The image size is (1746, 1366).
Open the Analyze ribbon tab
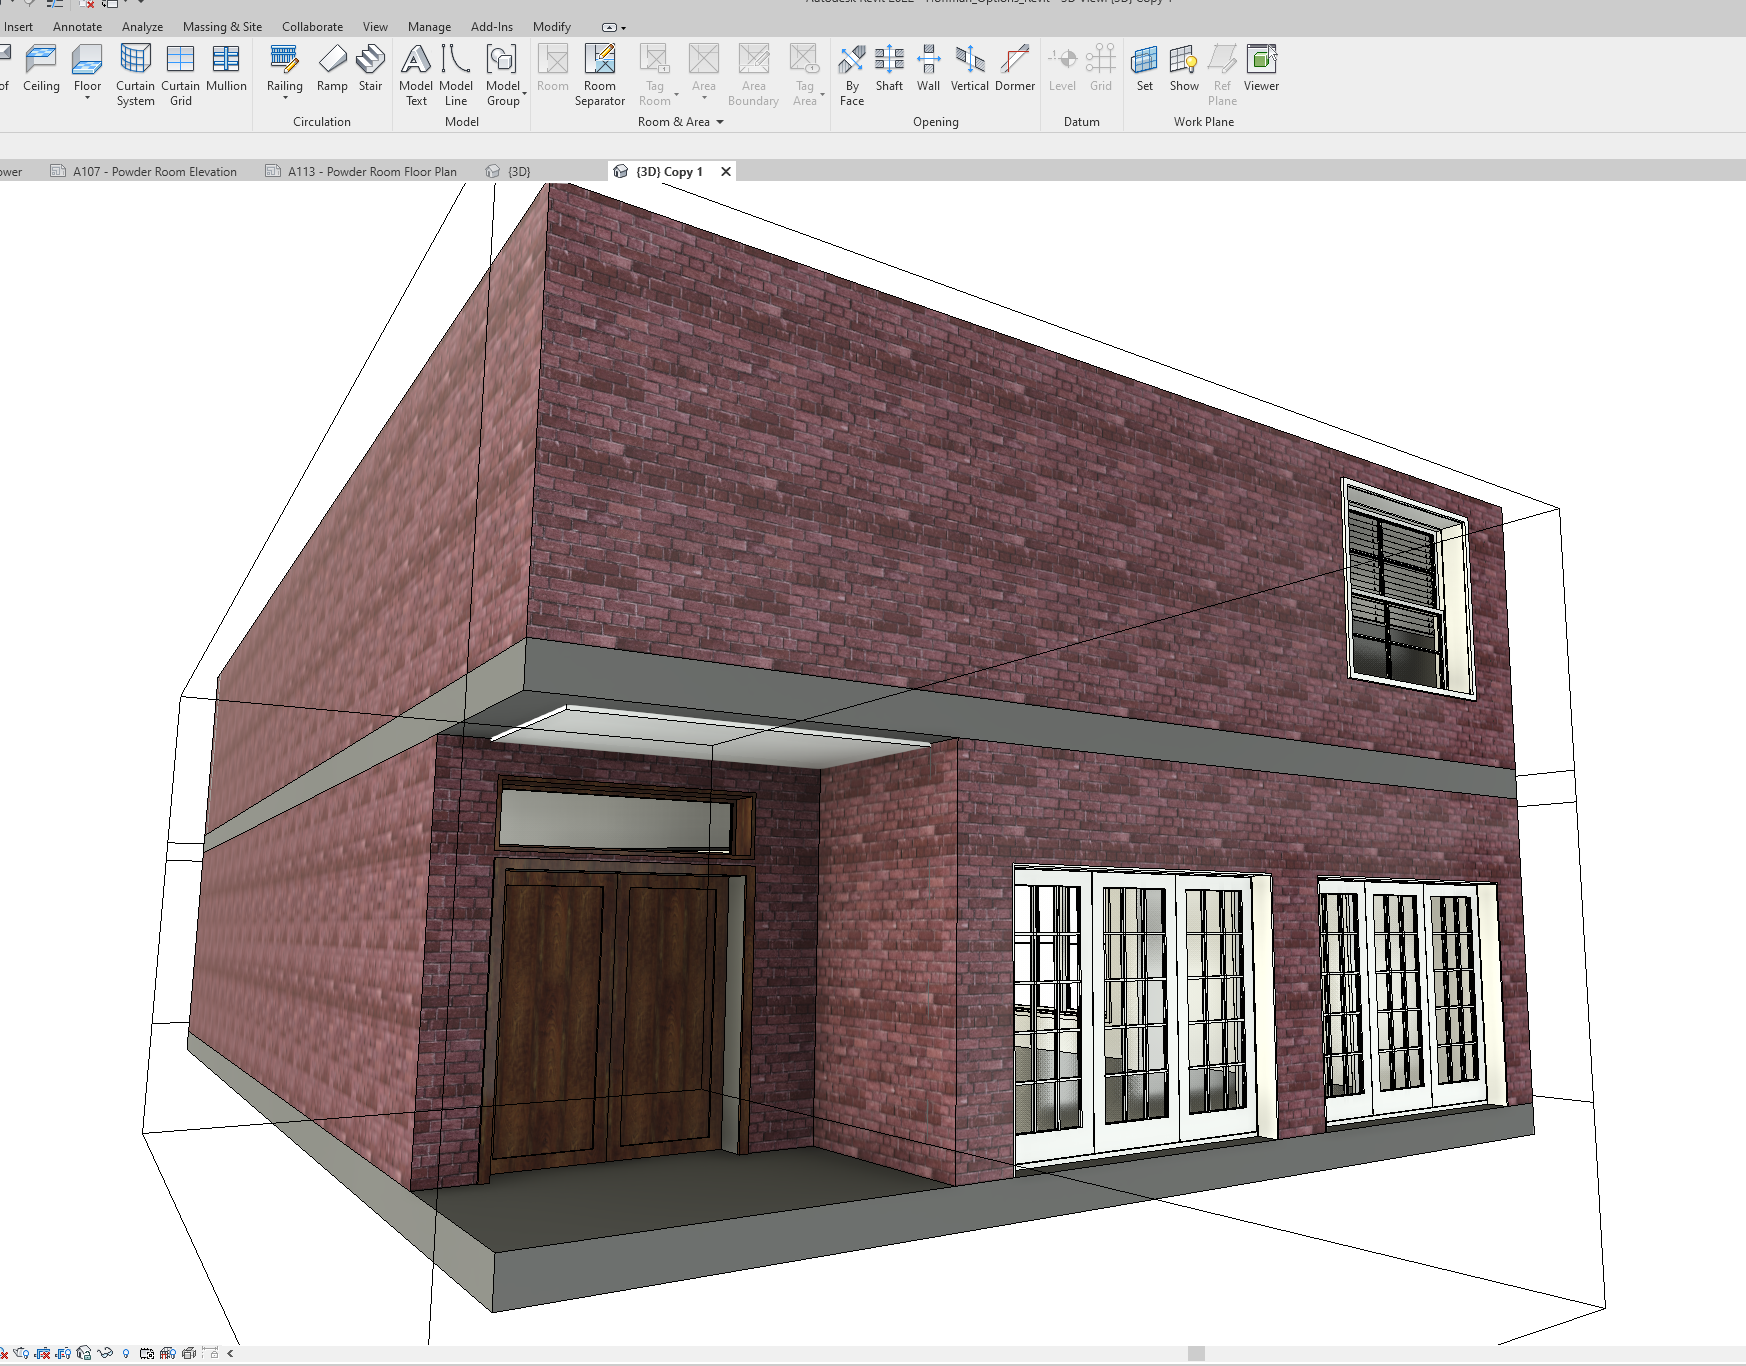coord(142,27)
